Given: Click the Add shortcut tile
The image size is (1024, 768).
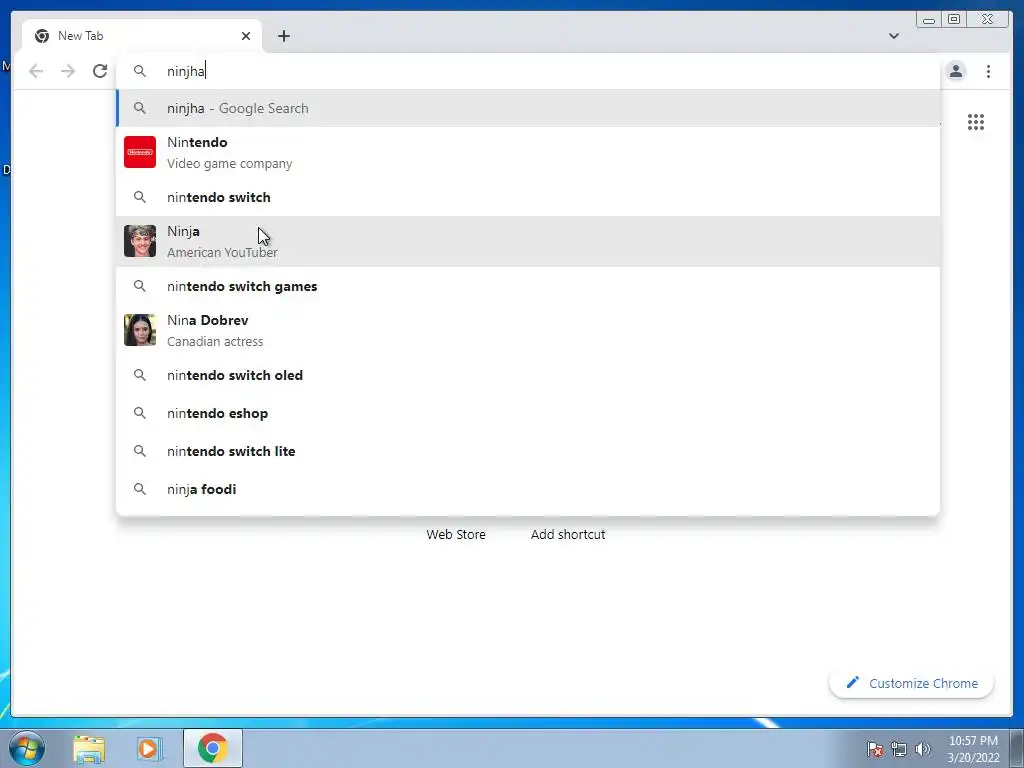Looking at the screenshot, I should pos(568,534).
